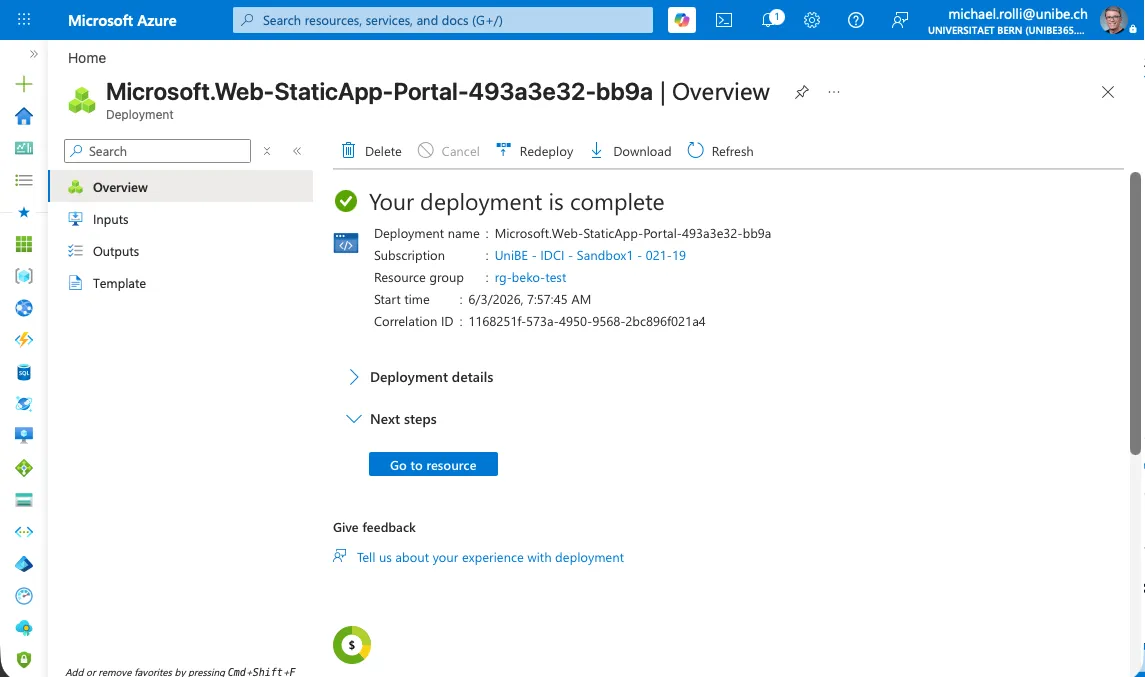Screen dimensions: 1145x677
Task: Click the Microsoft Azure logo text
Action: click(x=122, y=20)
